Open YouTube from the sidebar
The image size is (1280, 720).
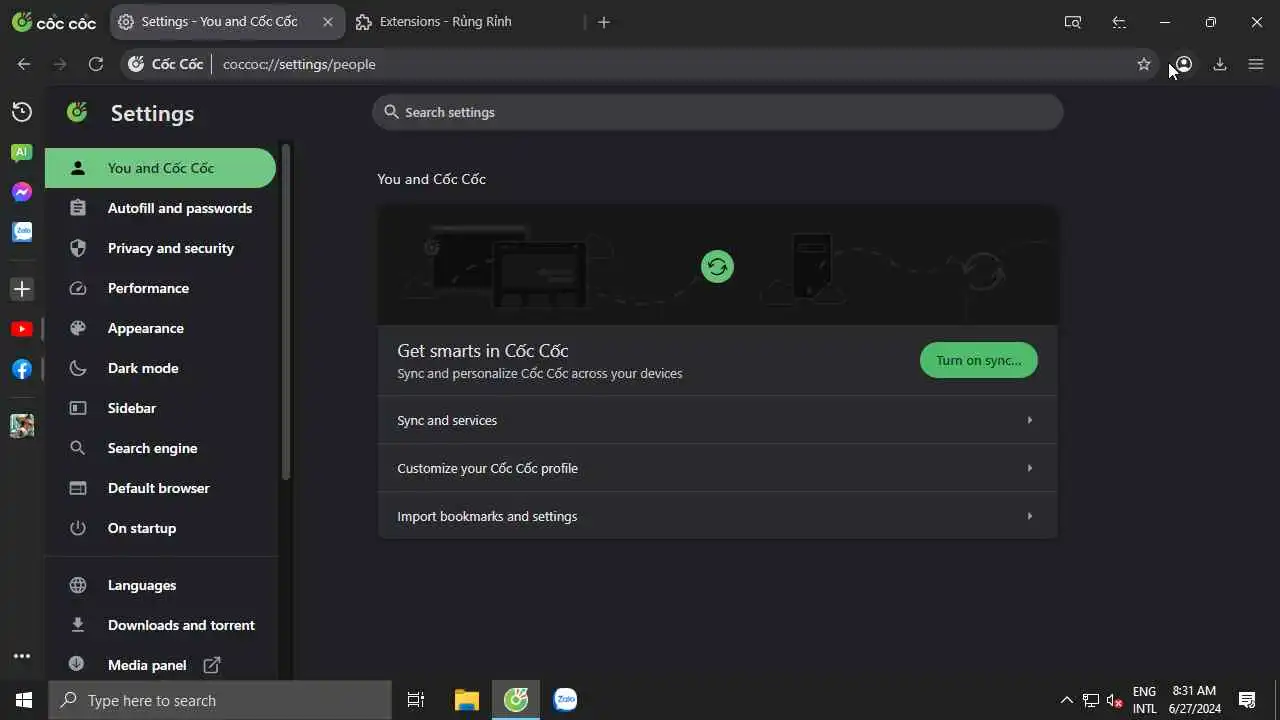tap(22, 329)
